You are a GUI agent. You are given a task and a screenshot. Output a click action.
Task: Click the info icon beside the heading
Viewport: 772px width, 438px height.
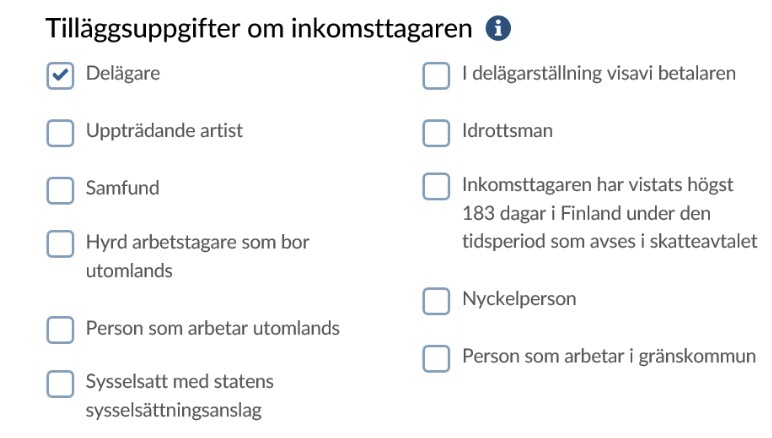498,30
